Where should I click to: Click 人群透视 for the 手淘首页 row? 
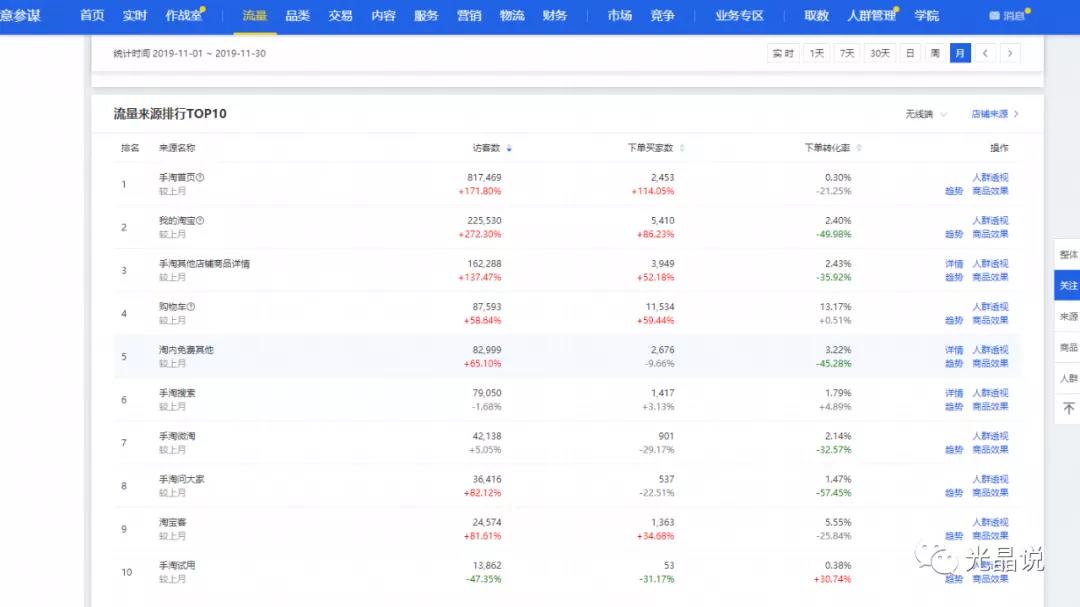coord(989,177)
